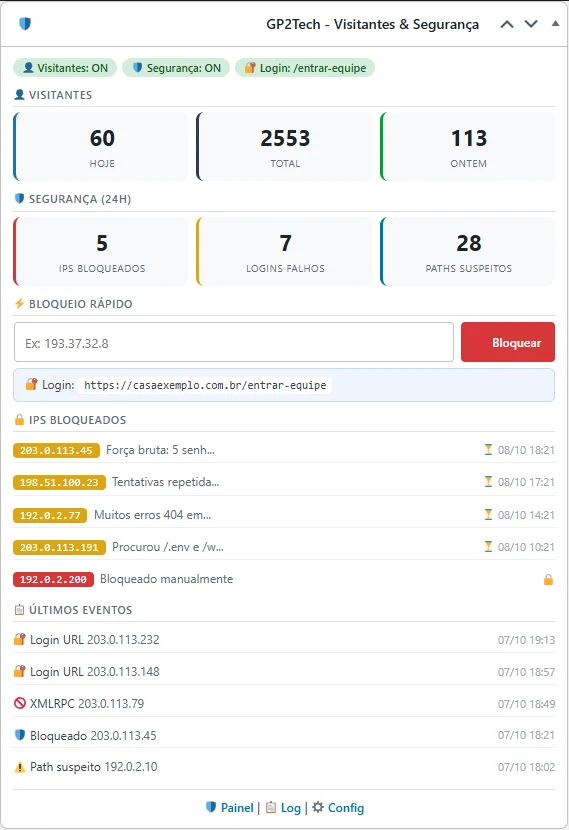Click hourglass icon next to 08/10 14:21

coord(488,514)
